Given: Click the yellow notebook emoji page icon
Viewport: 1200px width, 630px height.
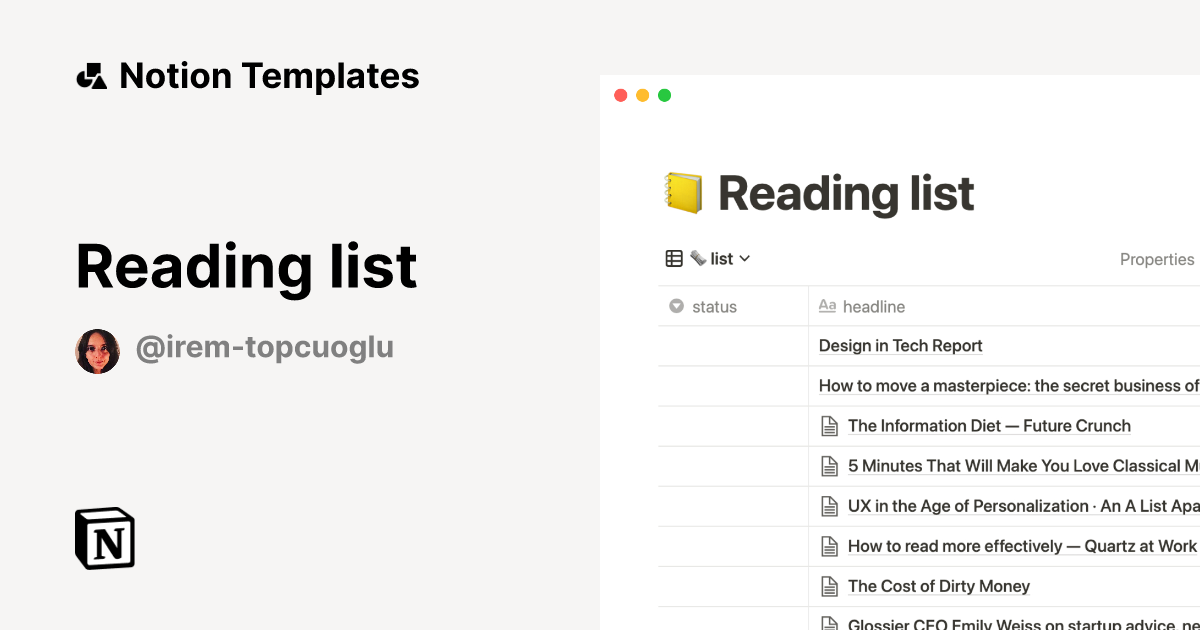Looking at the screenshot, I should 684,193.
